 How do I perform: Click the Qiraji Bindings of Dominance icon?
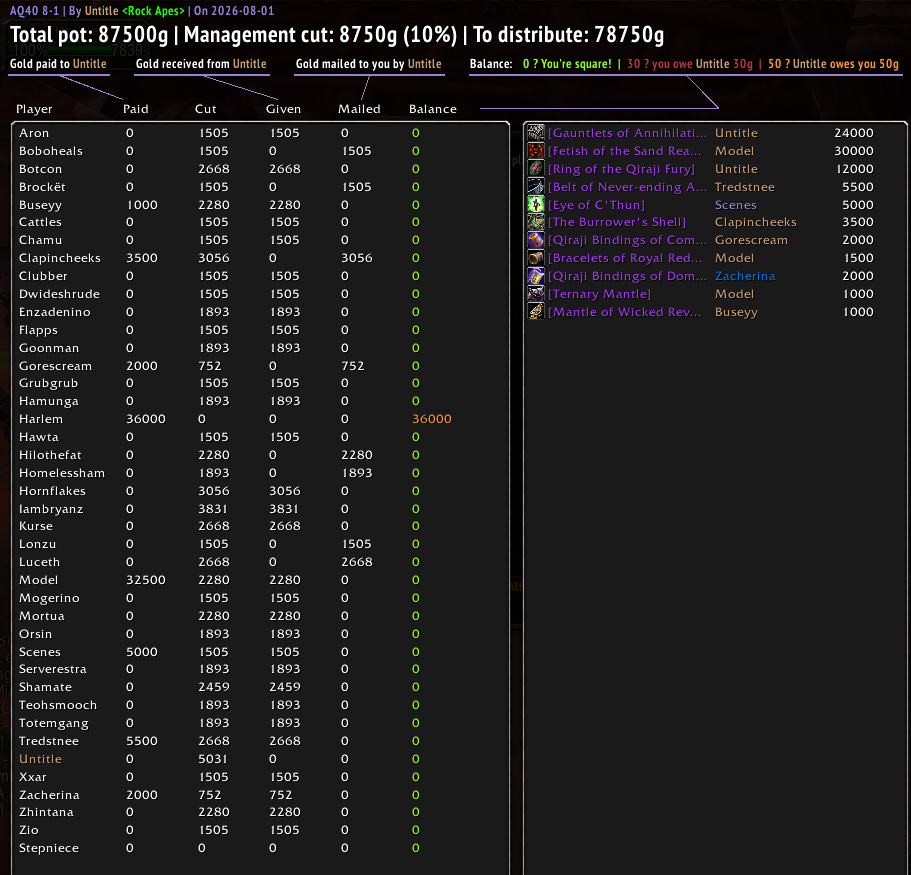pos(536,276)
